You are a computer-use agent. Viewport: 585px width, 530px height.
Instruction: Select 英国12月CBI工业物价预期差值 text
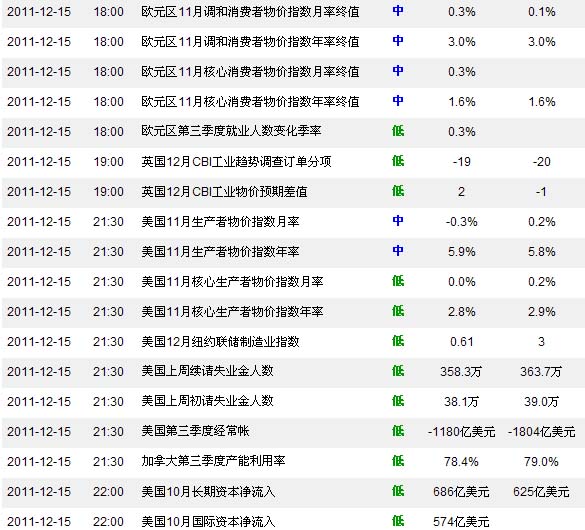coord(224,191)
